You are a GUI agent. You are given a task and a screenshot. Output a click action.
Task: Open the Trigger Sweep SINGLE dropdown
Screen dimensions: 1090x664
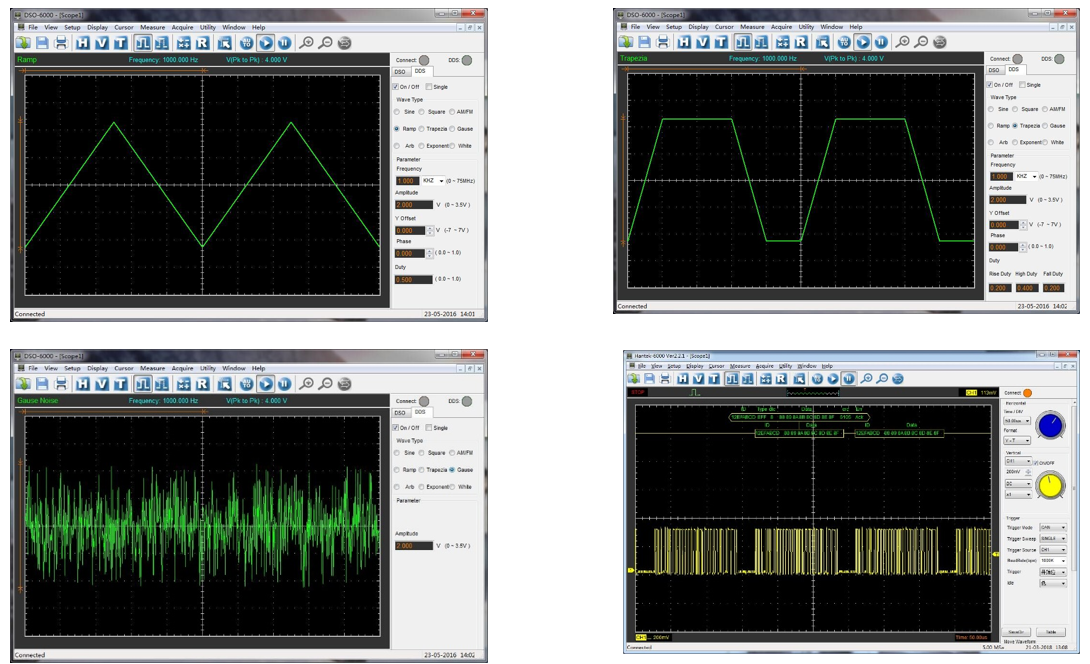point(1053,538)
